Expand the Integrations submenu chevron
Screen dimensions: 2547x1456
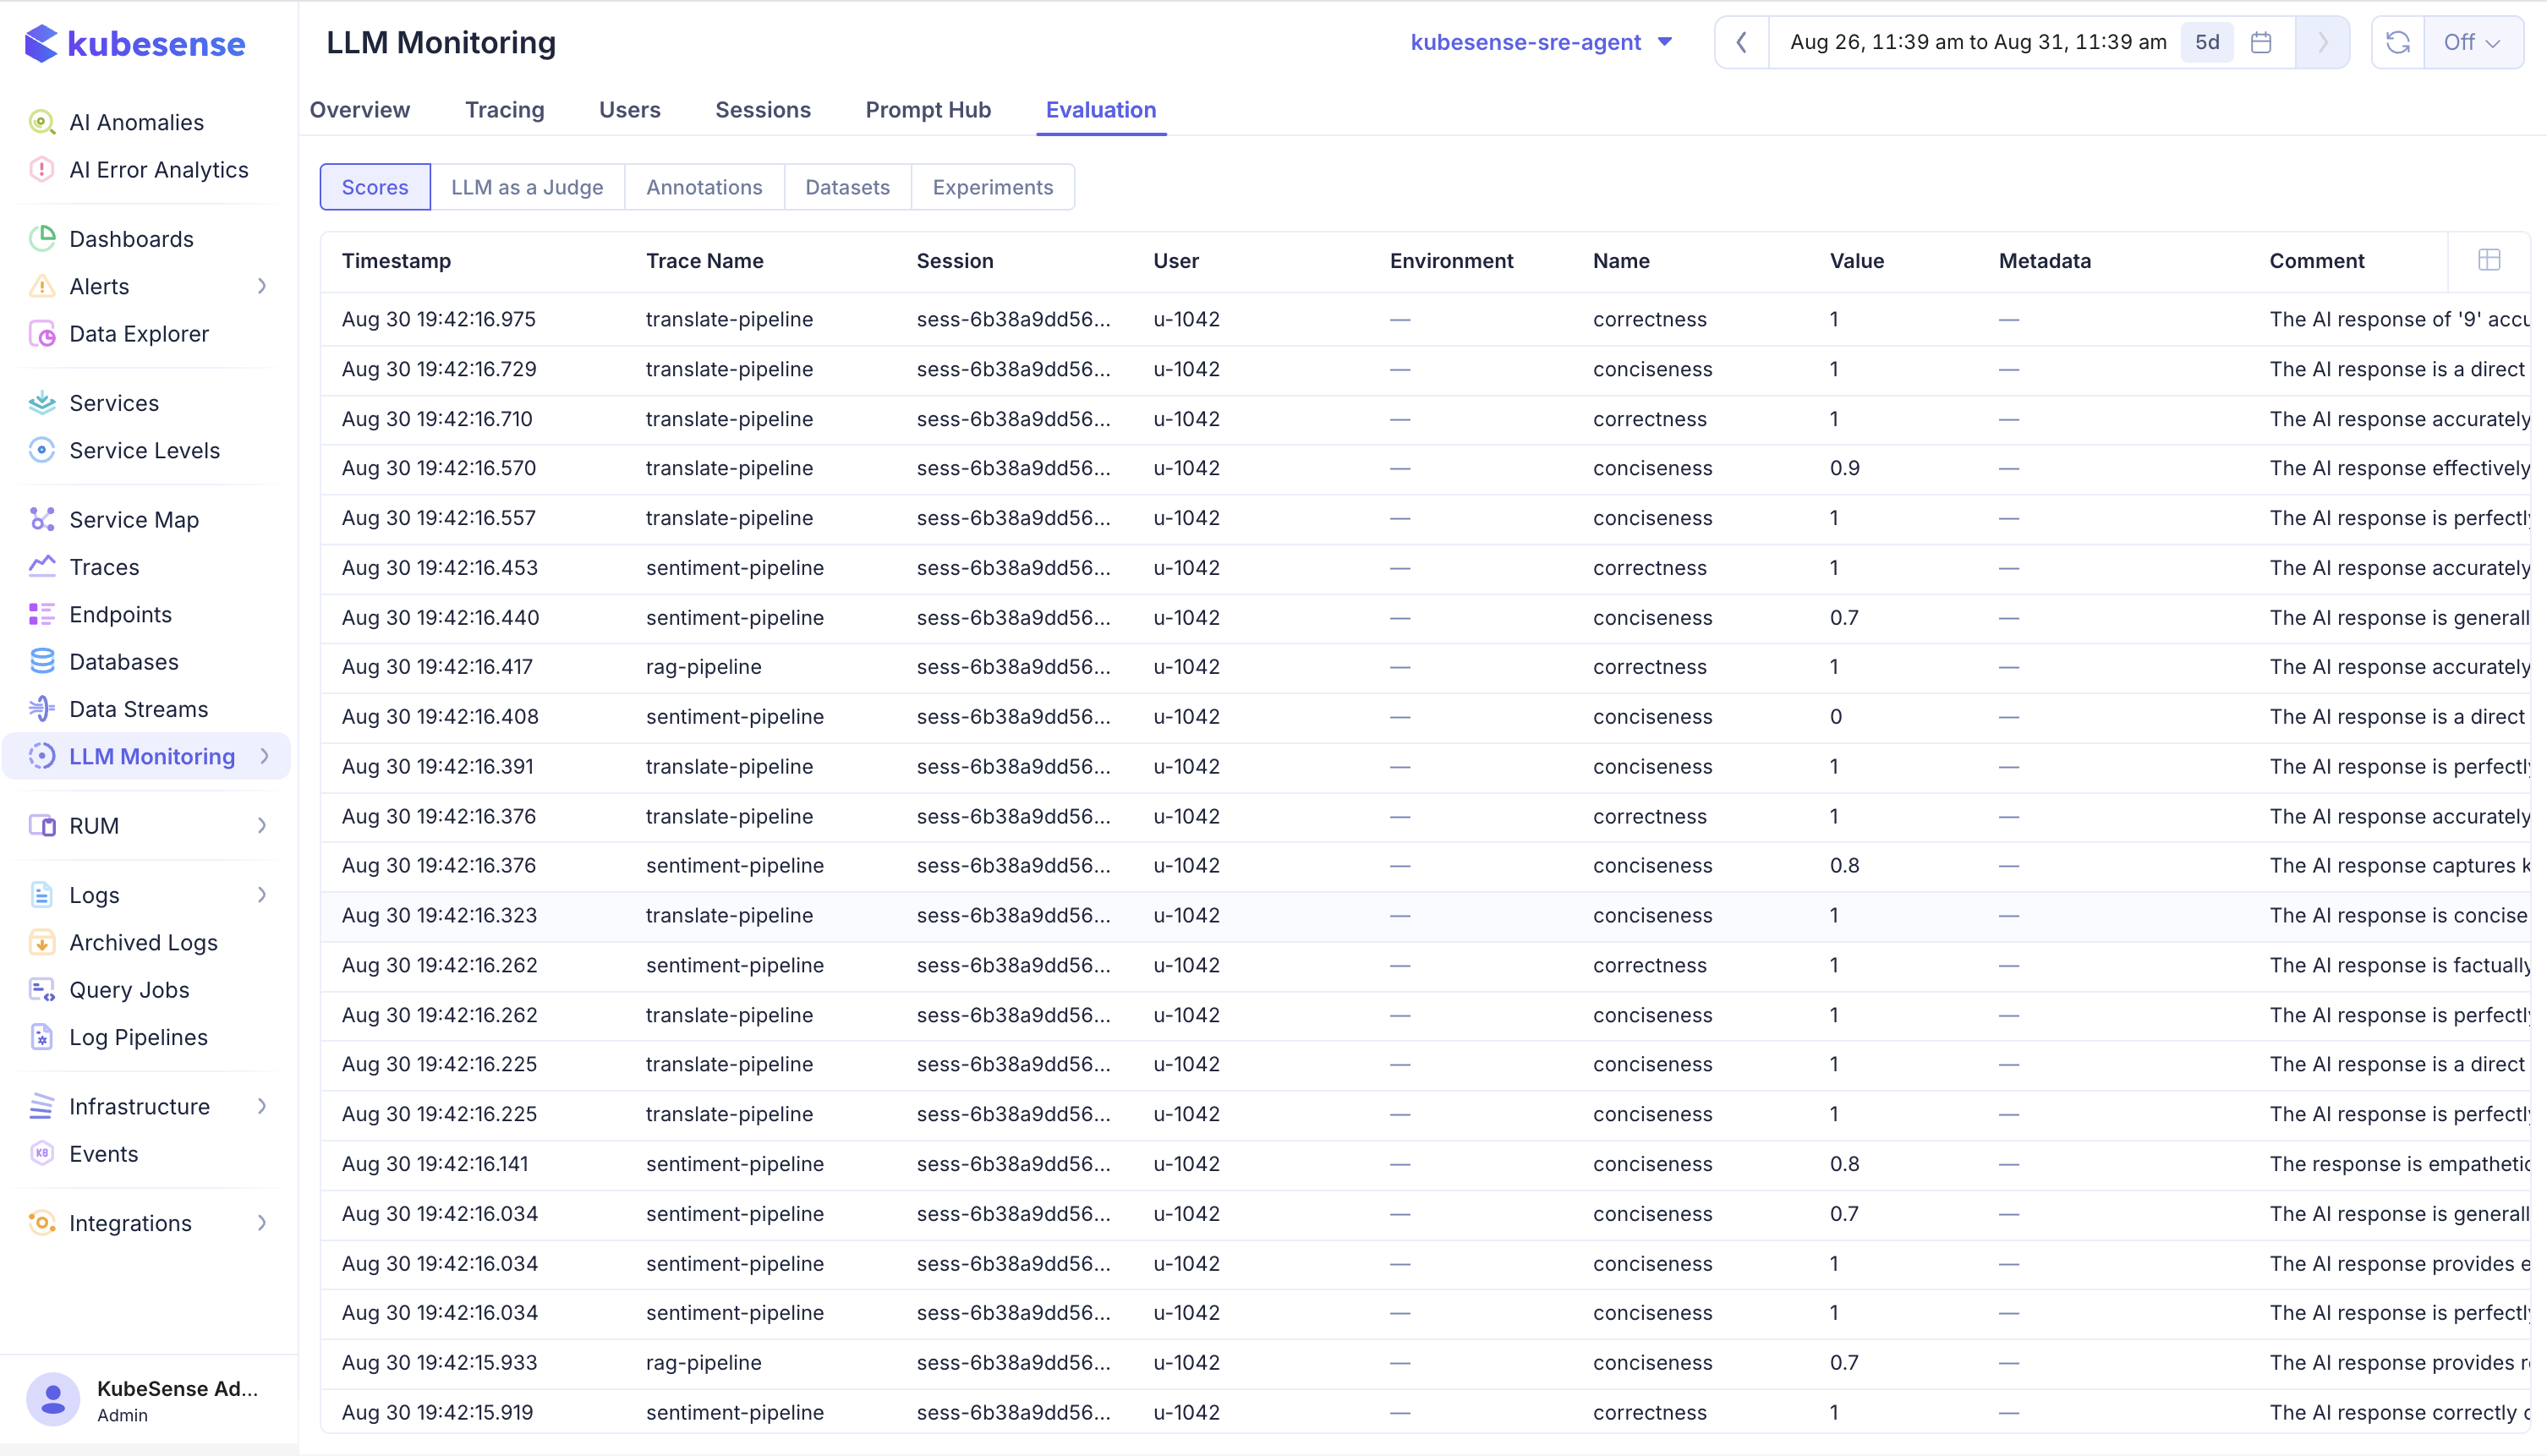click(262, 1223)
